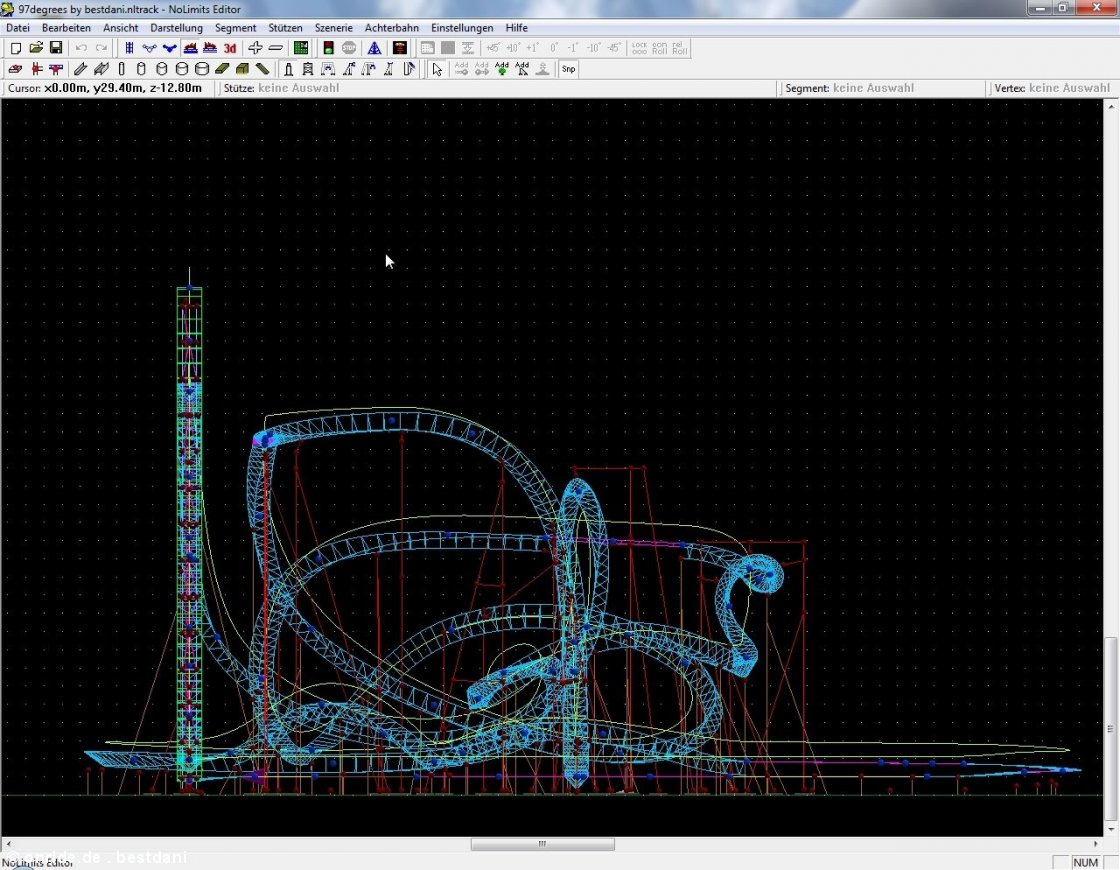The width and height of the screenshot is (1120, 870).
Task: Select the arrow pointer selection tool
Action: [437, 69]
